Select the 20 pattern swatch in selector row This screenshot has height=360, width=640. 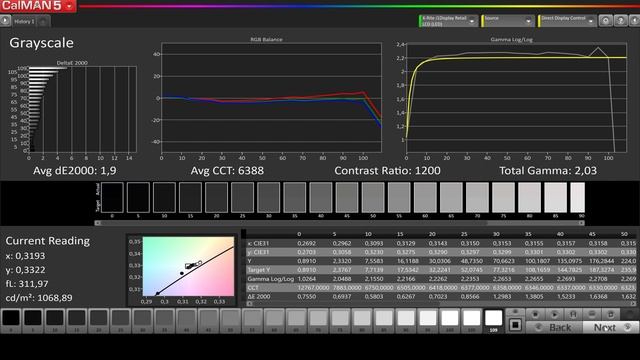(x=99, y=321)
